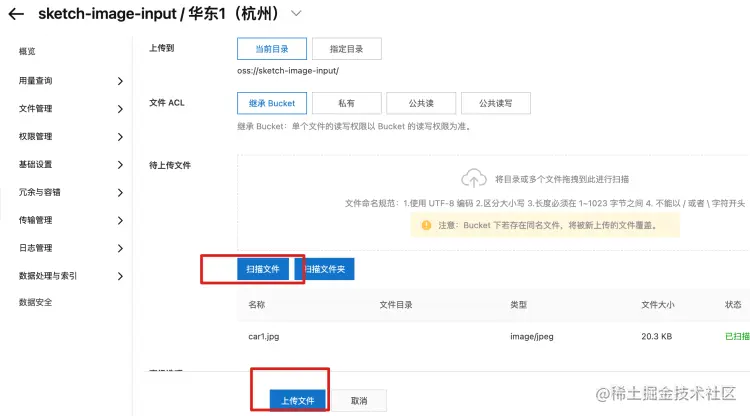Open the bucket region dropdown chevron
The width and height of the screenshot is (750, 416).
tap(297, 13)
